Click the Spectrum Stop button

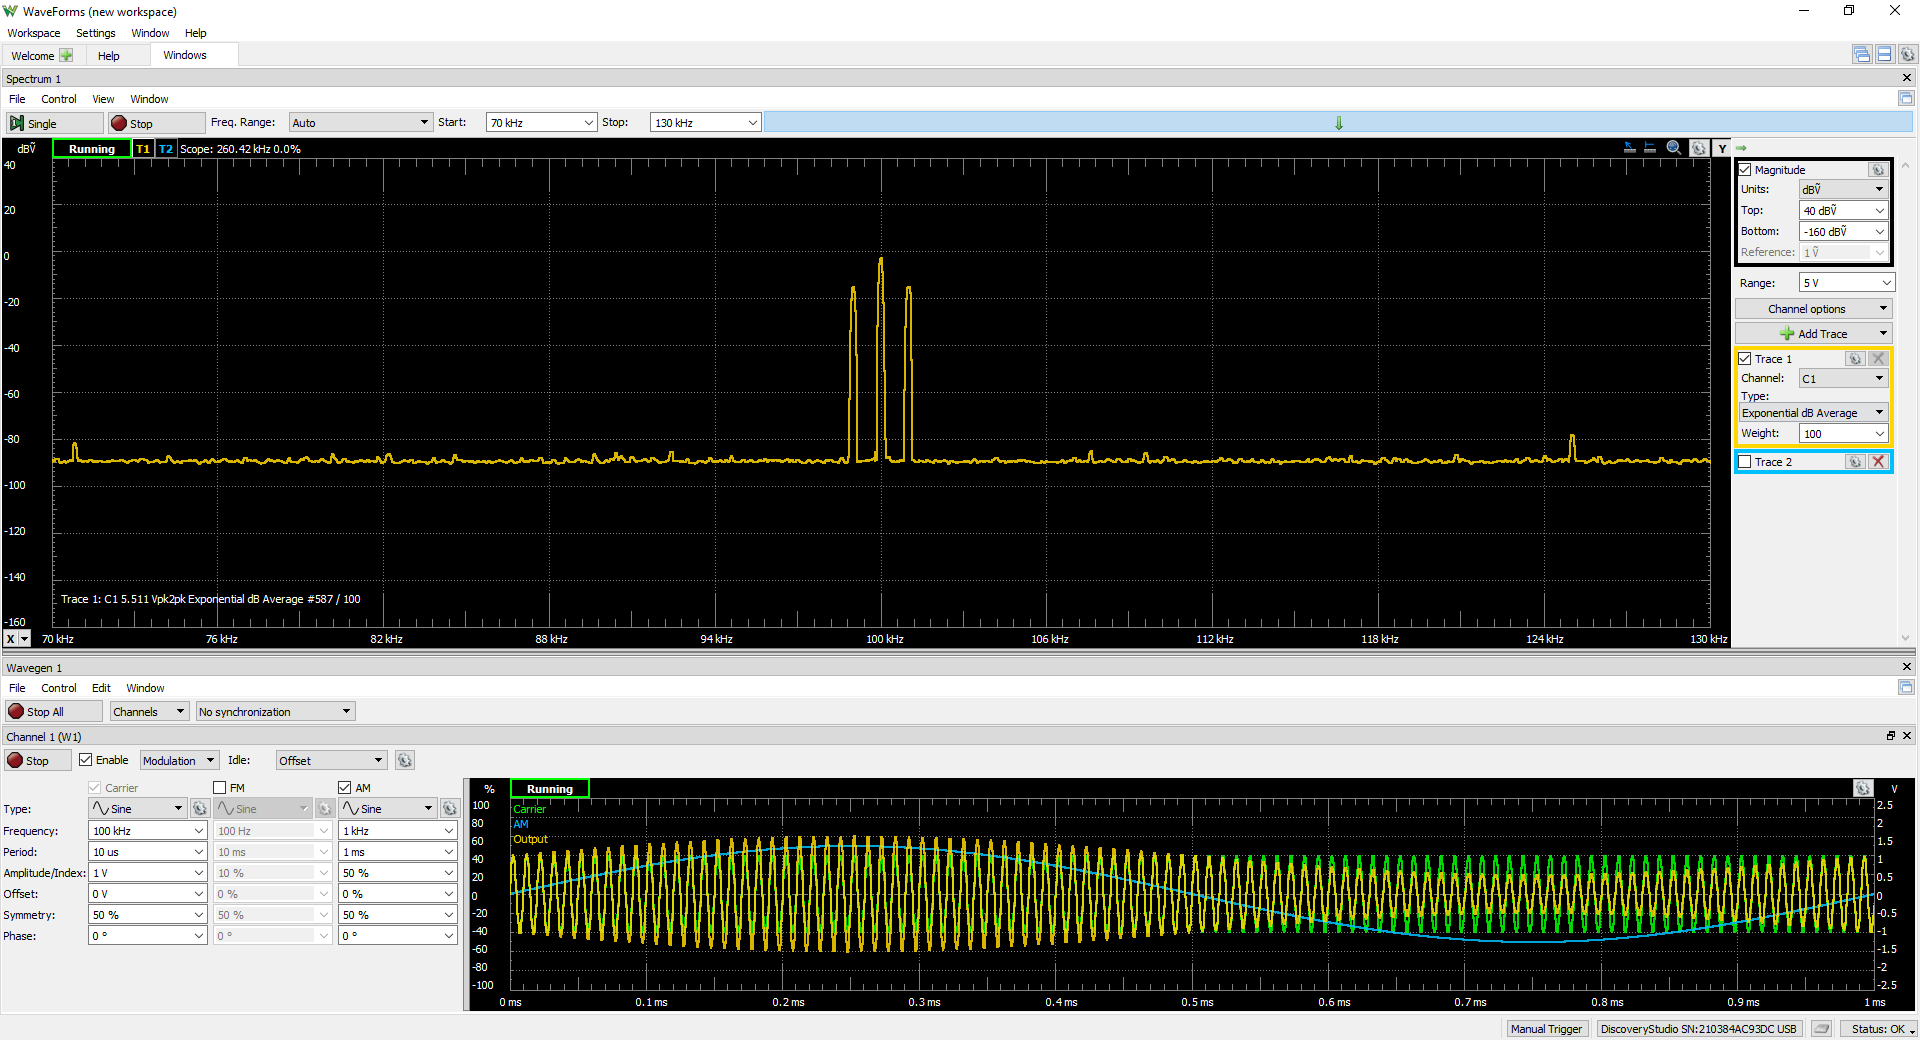(x=156, y=123)
